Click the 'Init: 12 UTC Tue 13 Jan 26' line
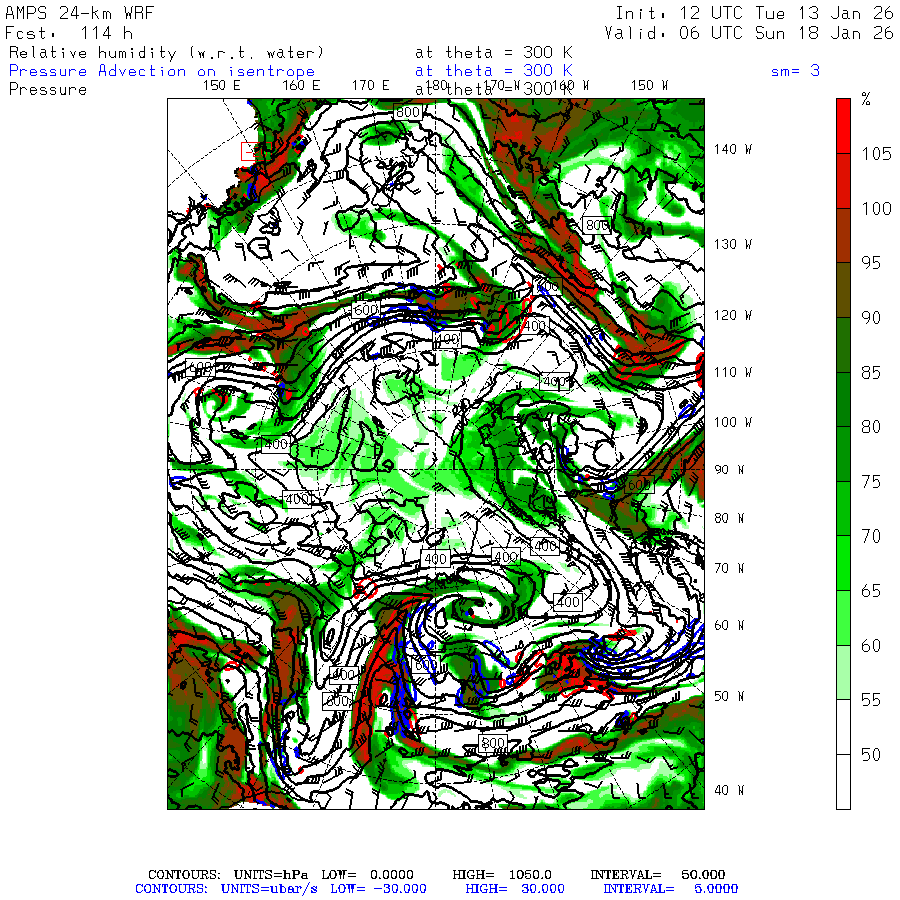Image resolution: width=900 pixels, height=900 pixels. click(754, 13)
